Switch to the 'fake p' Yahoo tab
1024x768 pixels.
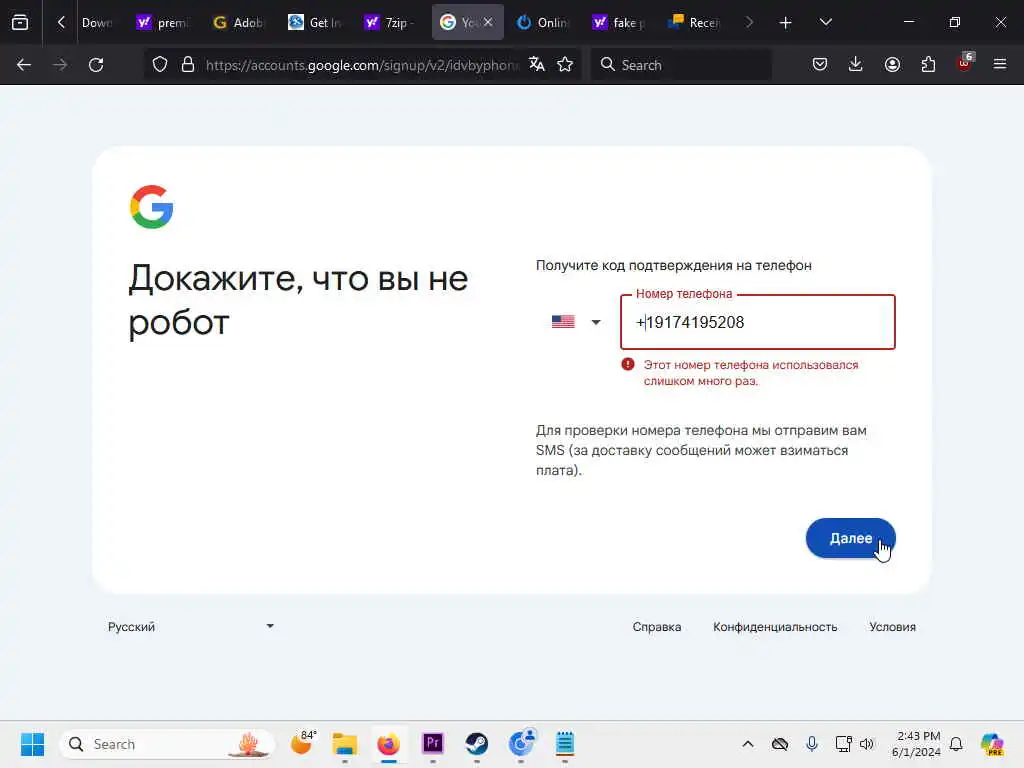(618, 23)
